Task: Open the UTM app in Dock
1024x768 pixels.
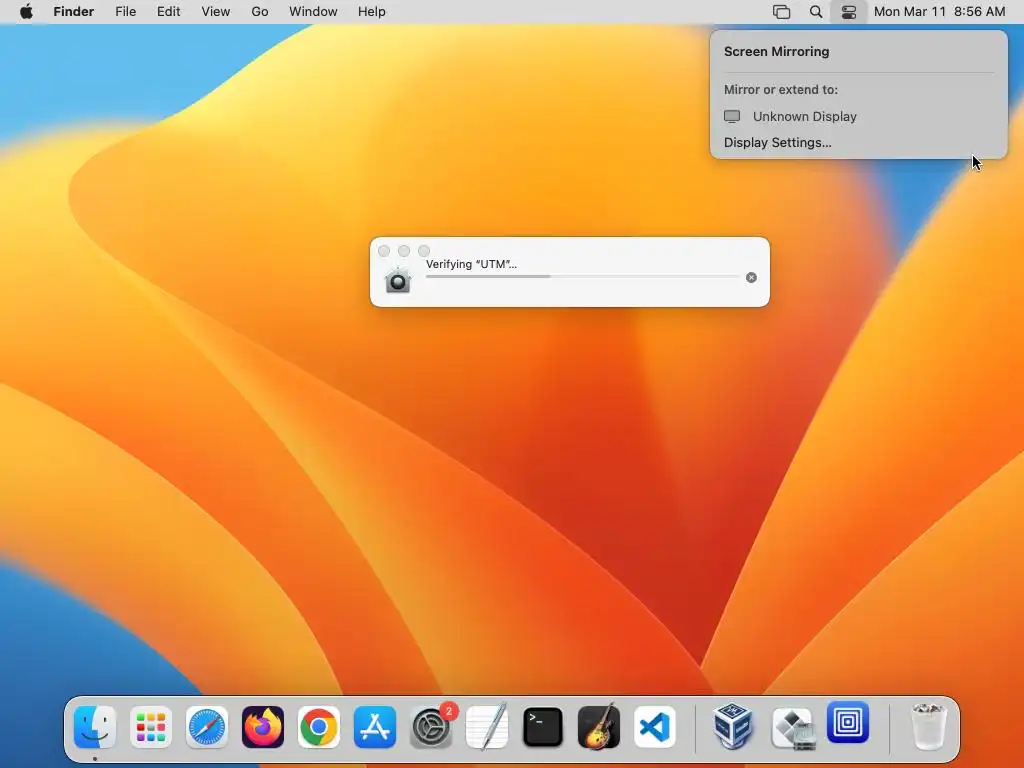Action: click(x=848, y=722)
